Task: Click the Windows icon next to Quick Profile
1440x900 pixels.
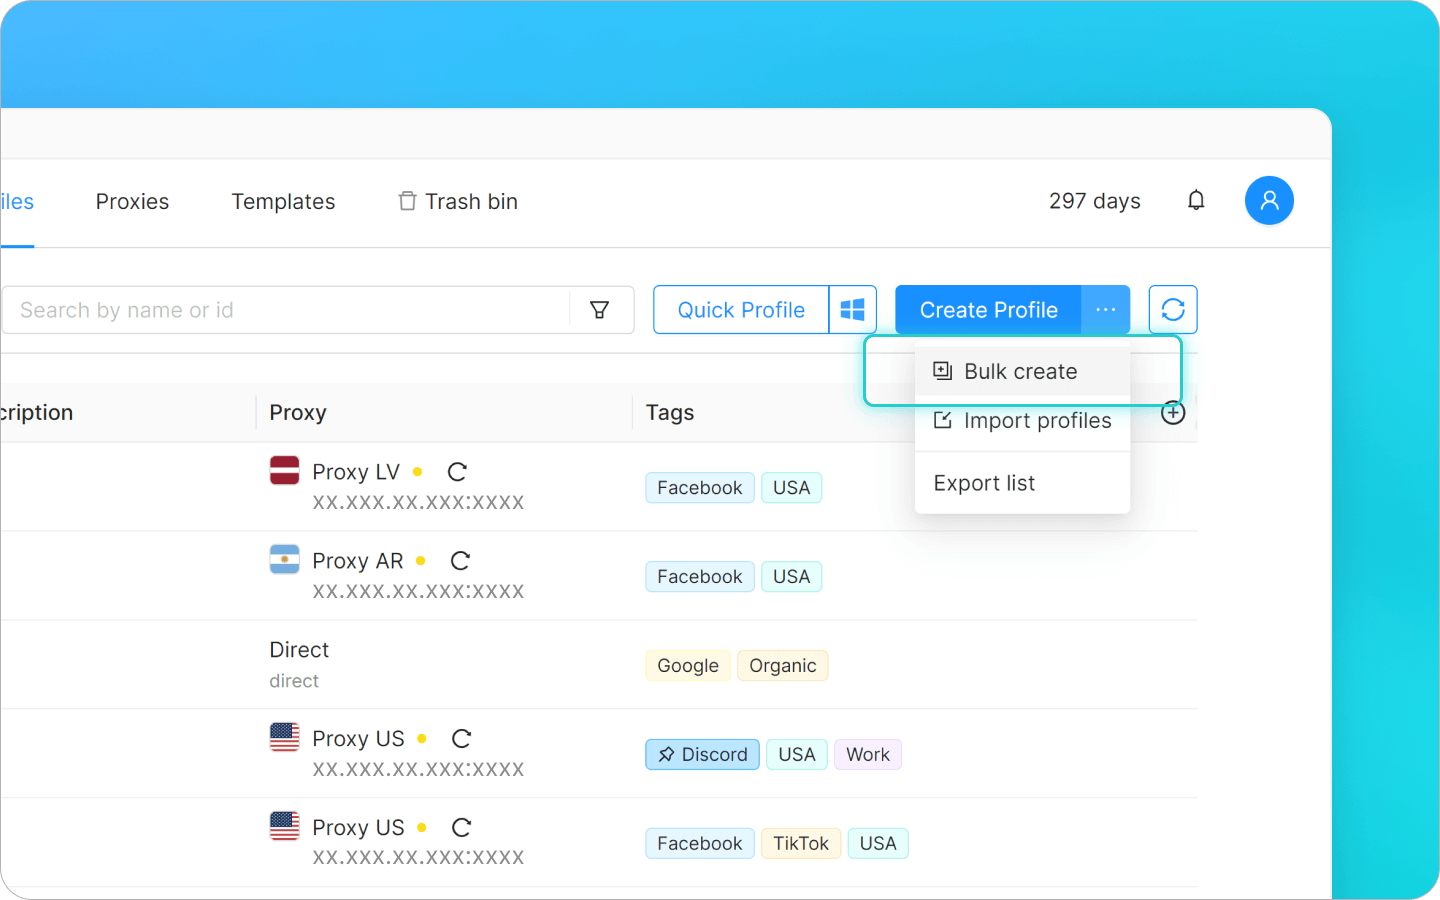Action: point(852,309)
